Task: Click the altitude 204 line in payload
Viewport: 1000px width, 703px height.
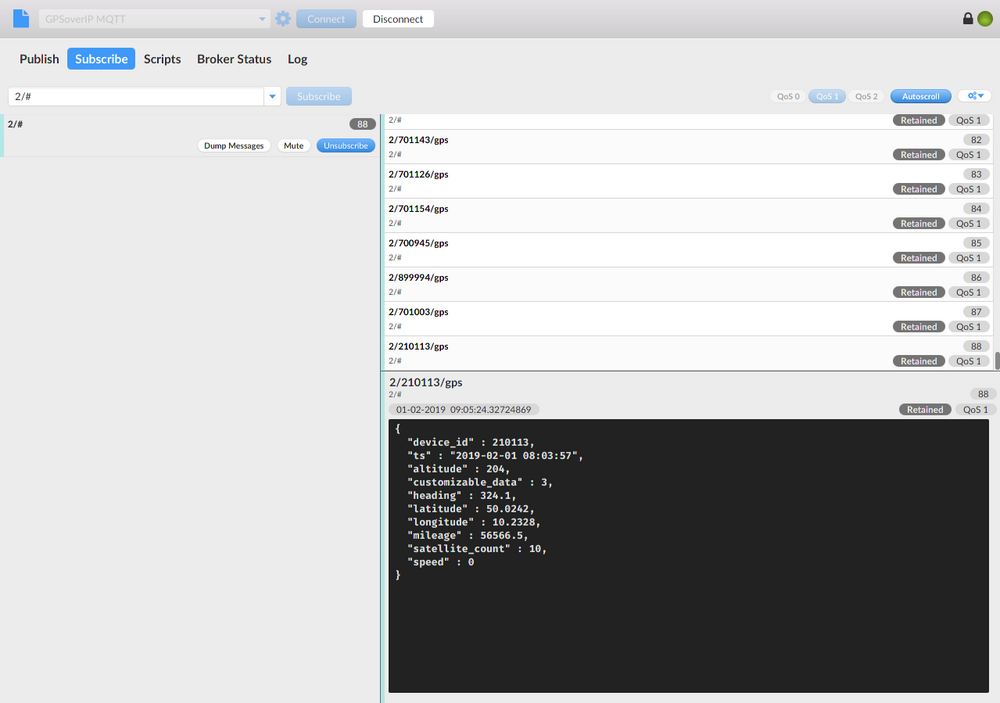Action: [459, 469]
